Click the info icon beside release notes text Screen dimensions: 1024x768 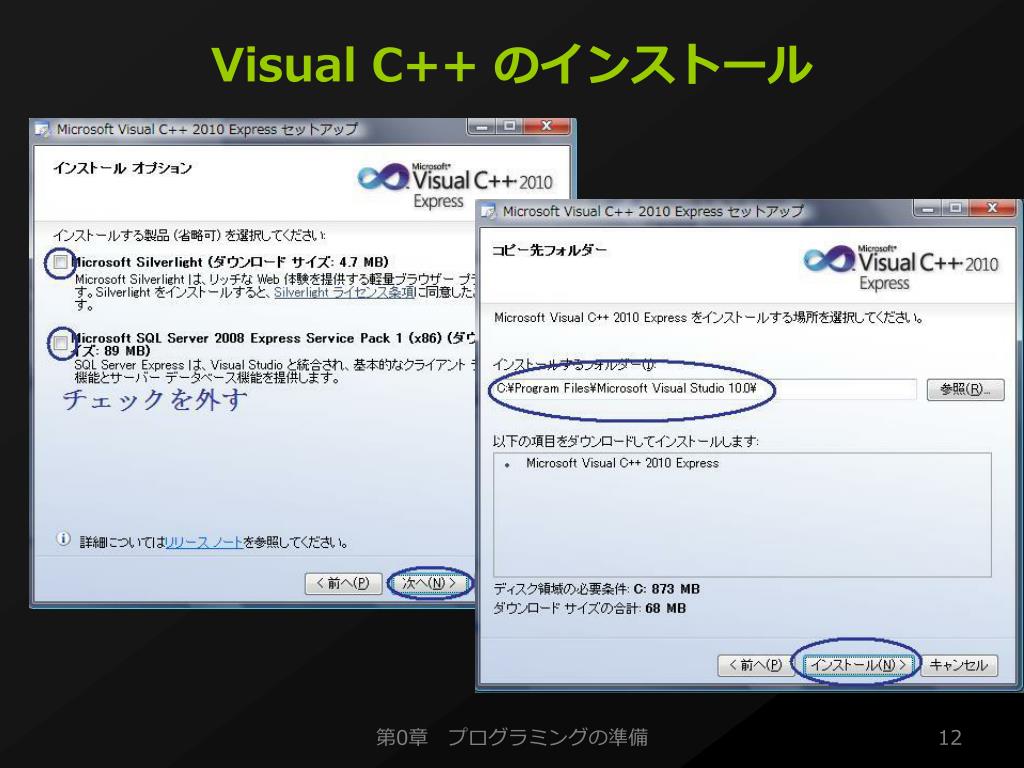coord(63,539)
